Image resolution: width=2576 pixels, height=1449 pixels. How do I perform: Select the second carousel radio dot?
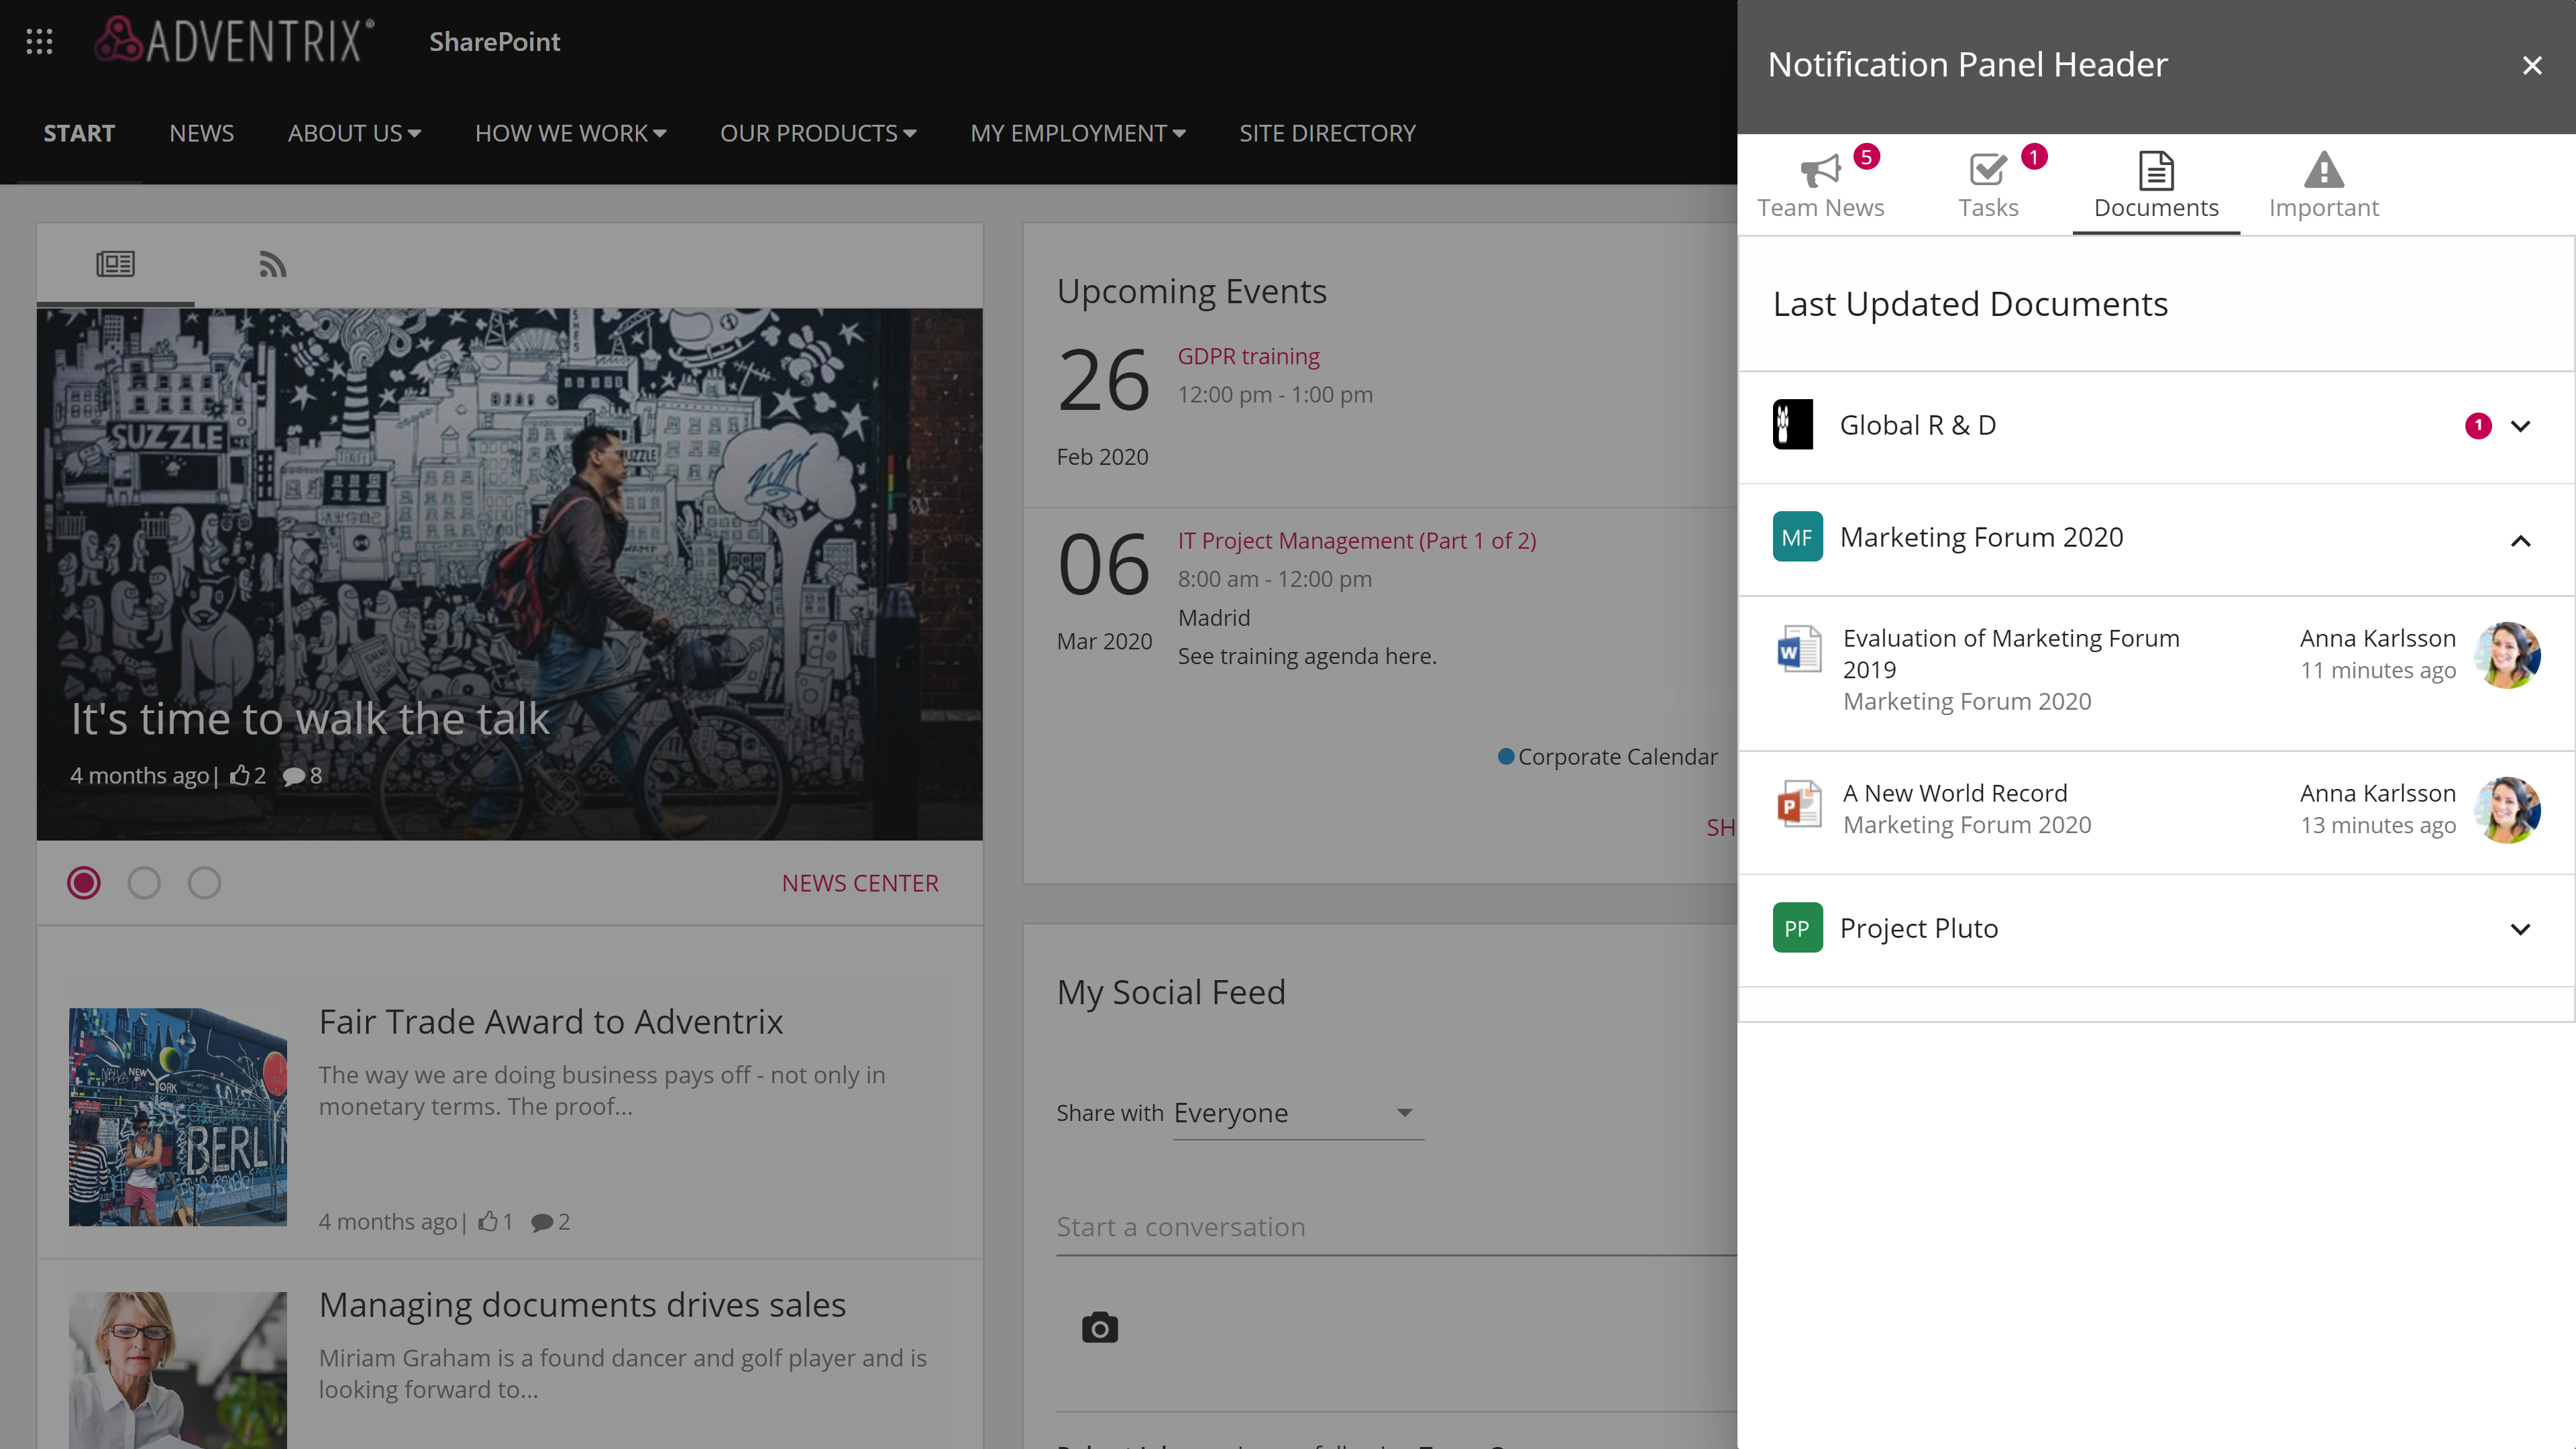144,883
